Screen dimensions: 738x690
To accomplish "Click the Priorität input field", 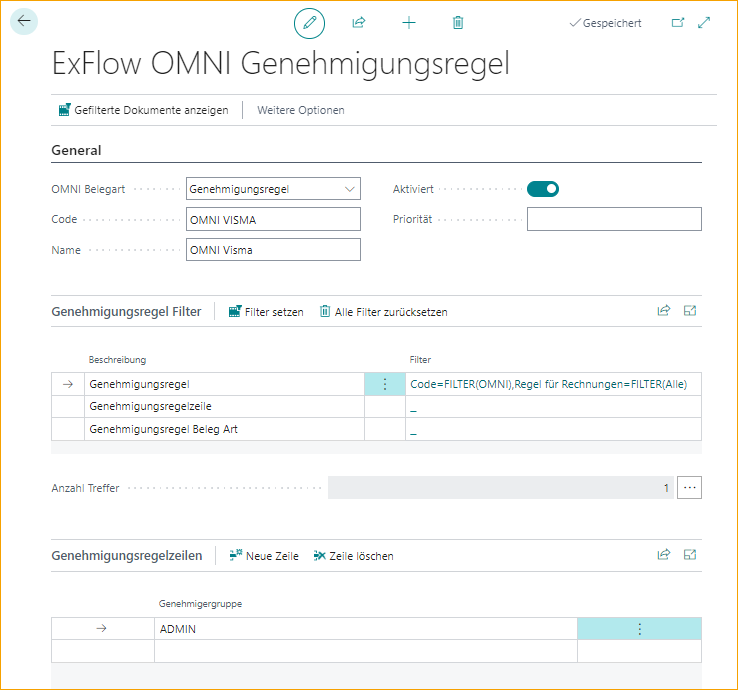I will [614, 219].
